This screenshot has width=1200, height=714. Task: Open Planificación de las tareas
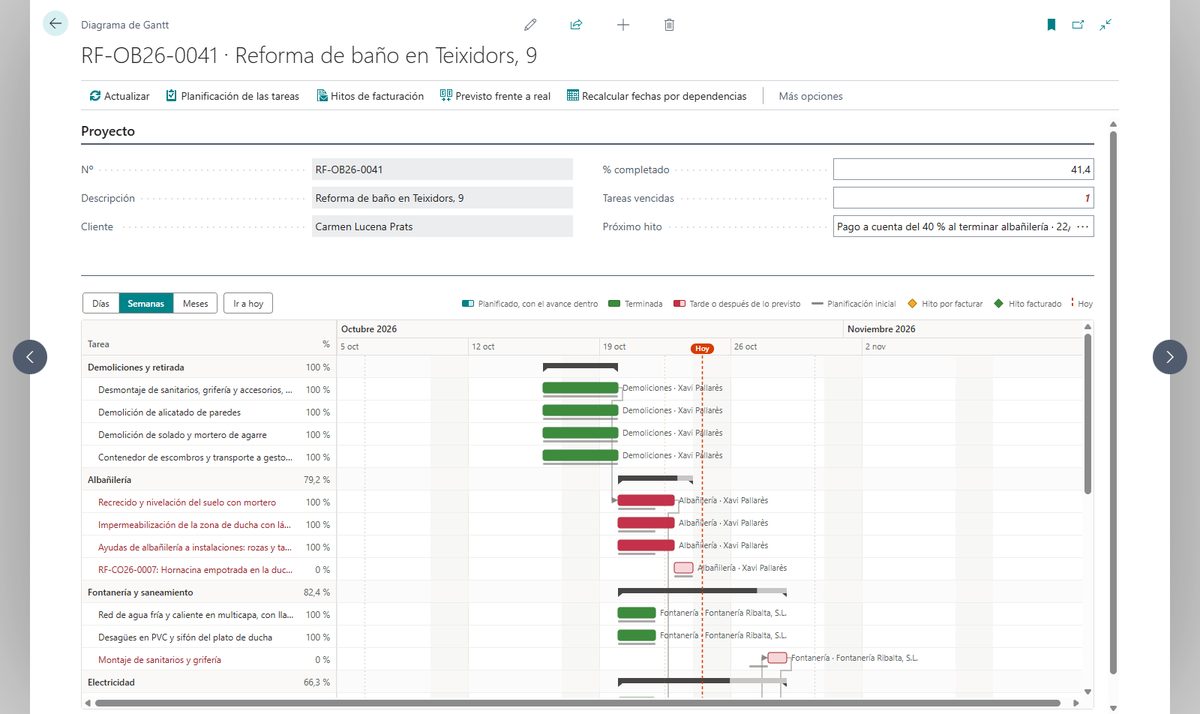232,96
